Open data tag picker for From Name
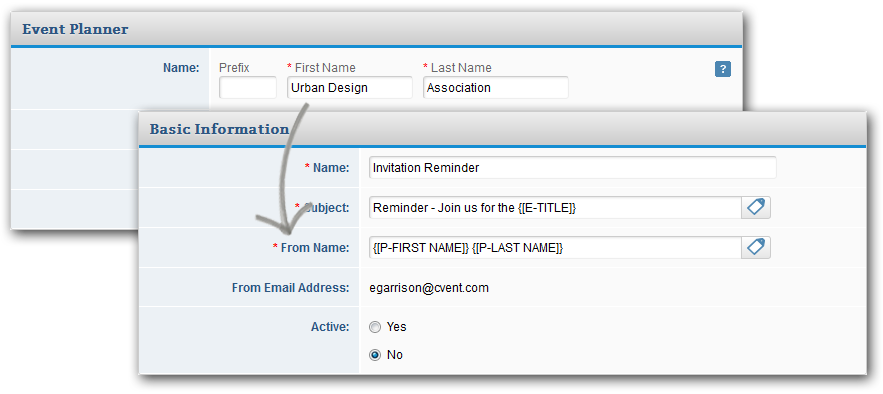Image resolution: width=883 pixels, height=394 pixels. point(756,248)
